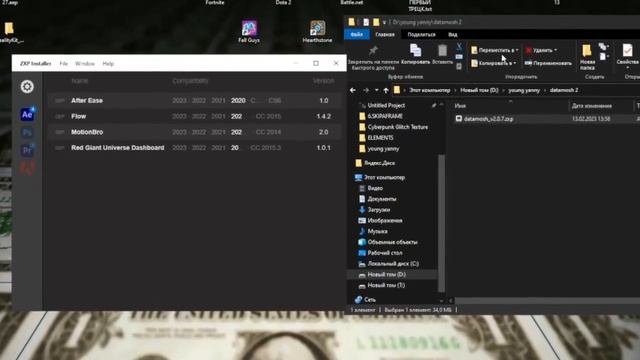Switch to Вид ribbon tab

coord(453,34)
